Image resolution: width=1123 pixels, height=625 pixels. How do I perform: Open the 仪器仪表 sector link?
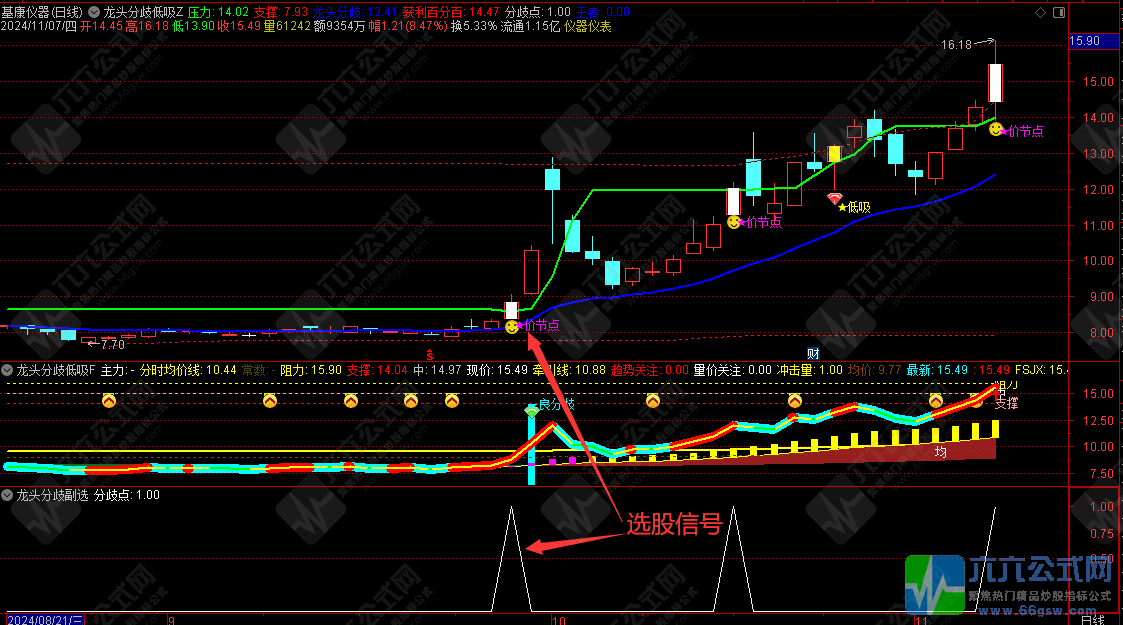tap(588, 26)
